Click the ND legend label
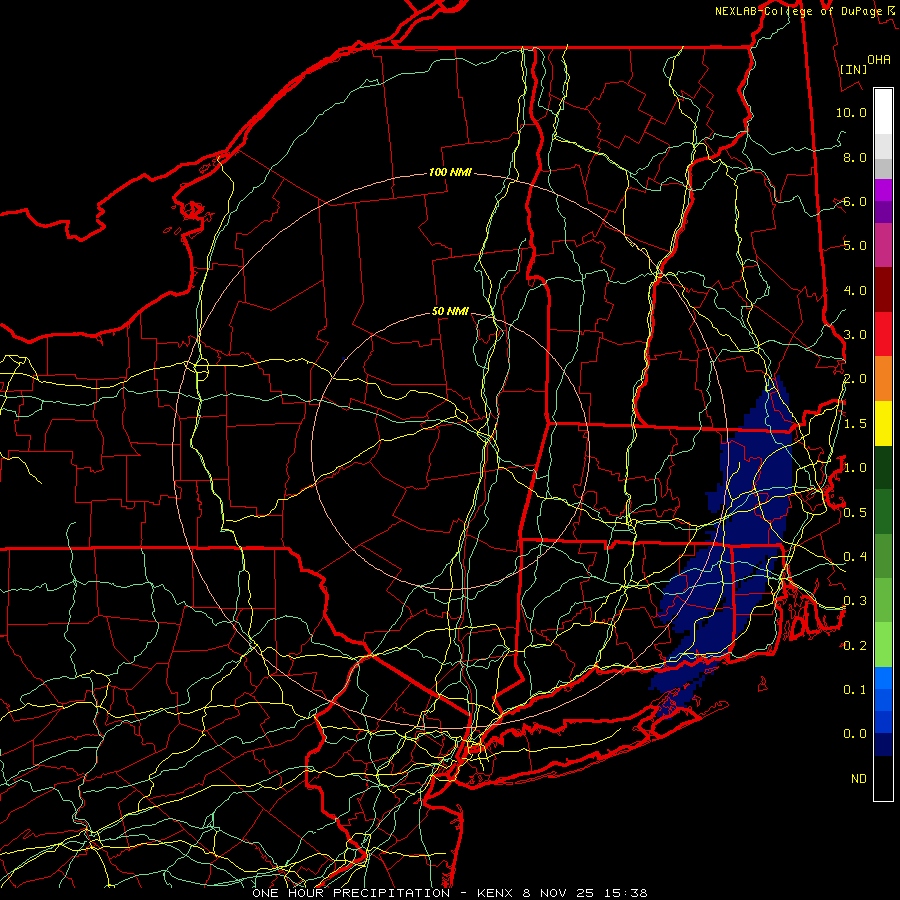900x900 pixels. click(859, 778)
